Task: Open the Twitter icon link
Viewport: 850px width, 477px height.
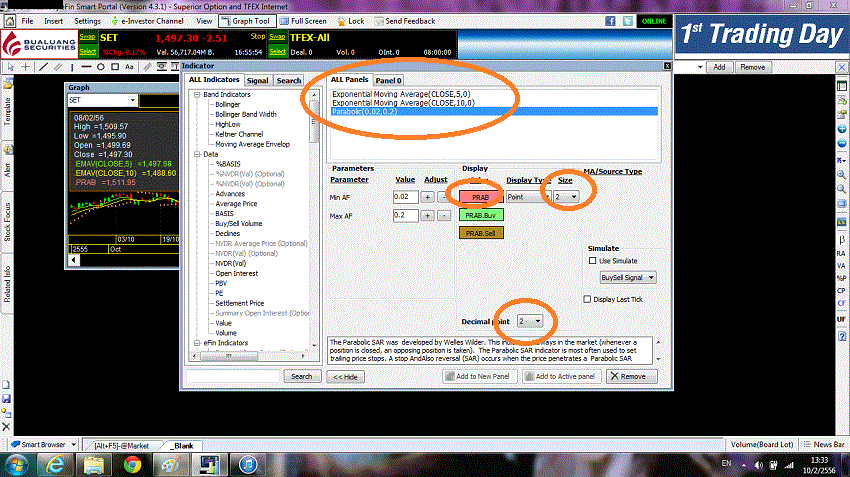Action: point(628,21)
